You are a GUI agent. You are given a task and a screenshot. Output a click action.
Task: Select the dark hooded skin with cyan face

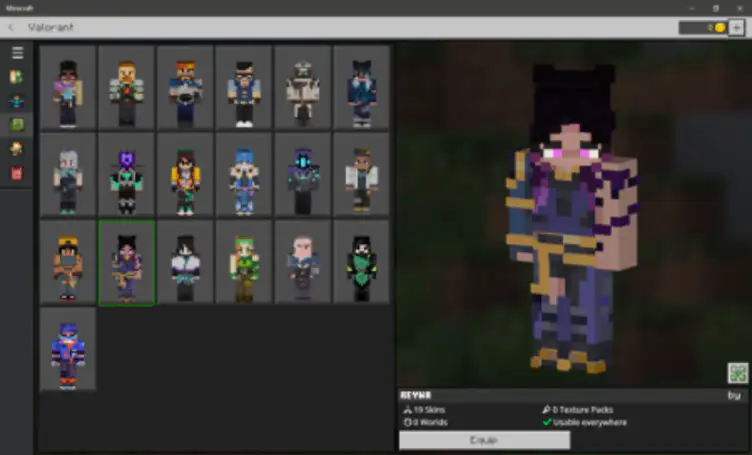click(303, 175)
